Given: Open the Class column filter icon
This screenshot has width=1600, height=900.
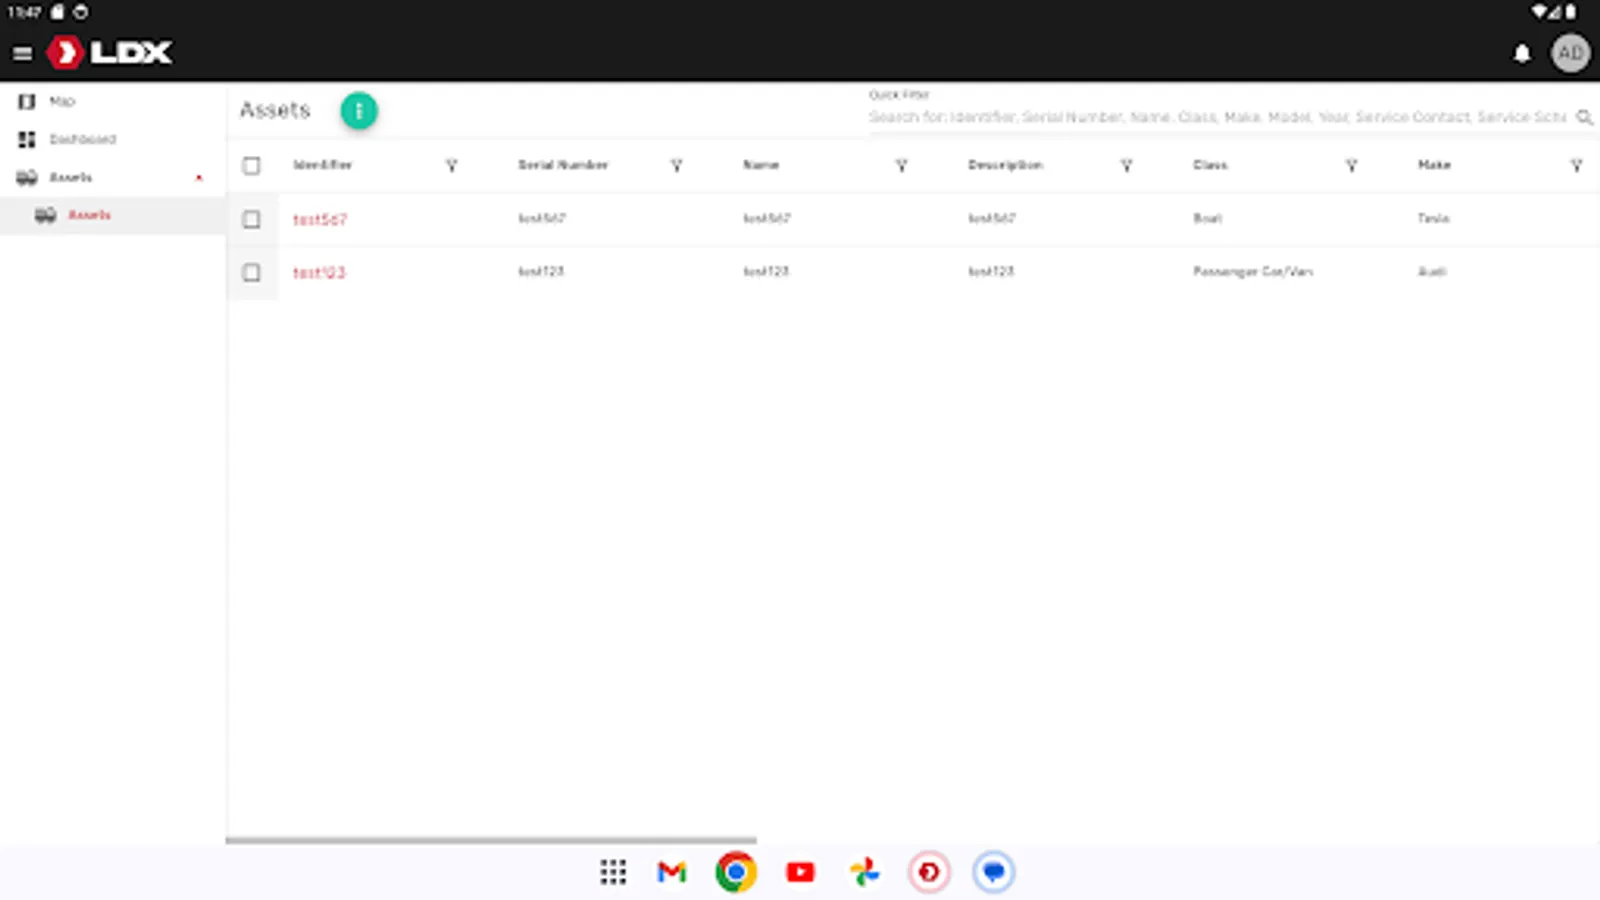Looking at the screenshot, I should (1352, 165).
